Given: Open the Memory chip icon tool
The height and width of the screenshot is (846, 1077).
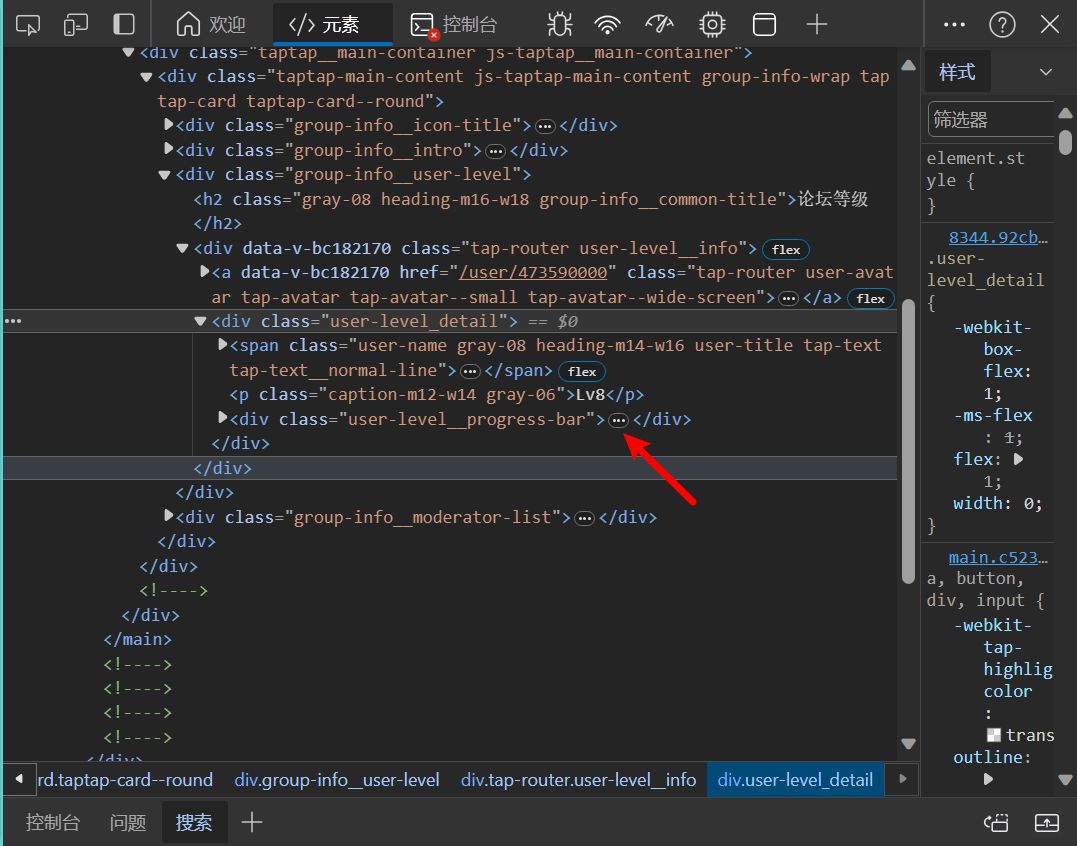Looking at the screenshot, I should tap(712, 25).
